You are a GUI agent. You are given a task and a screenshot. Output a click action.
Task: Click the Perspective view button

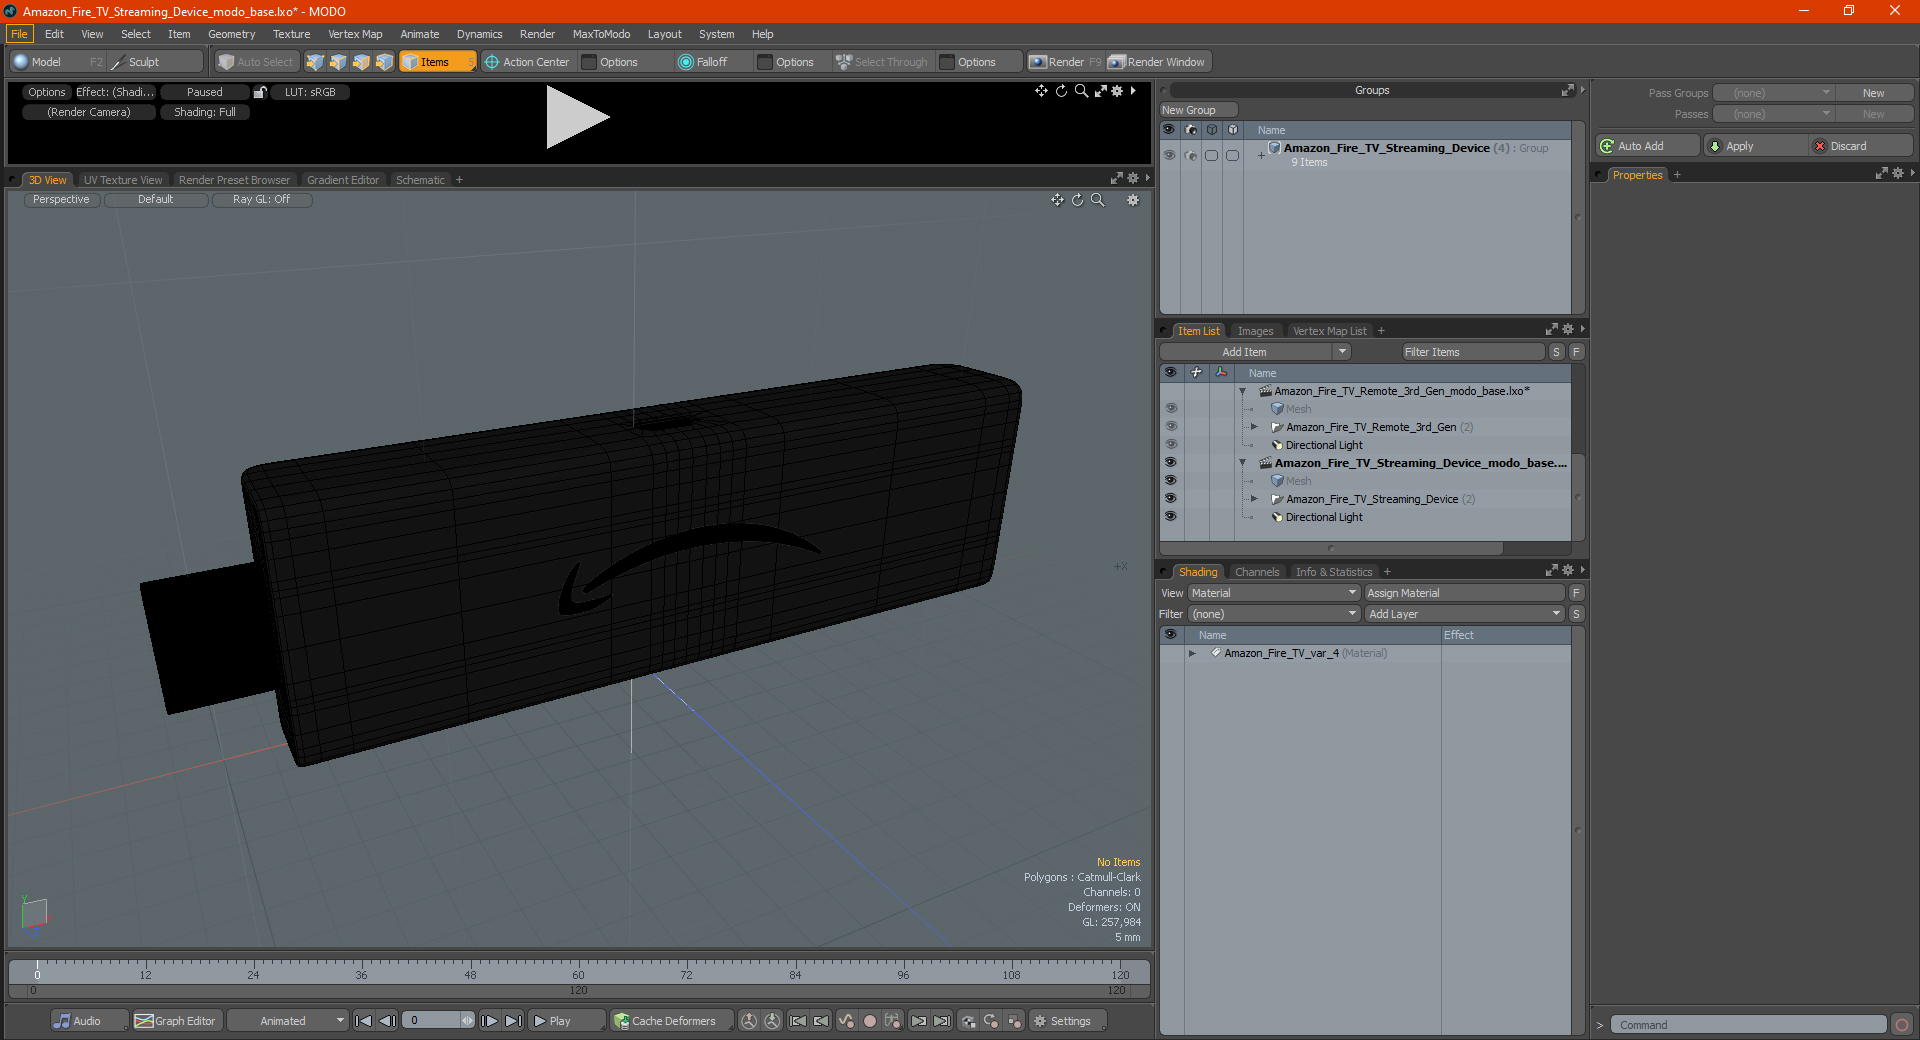tap(61, 199)
